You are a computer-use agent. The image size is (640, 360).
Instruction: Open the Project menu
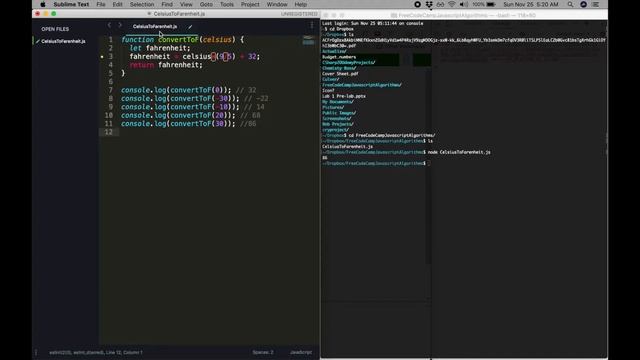(x=250, y=4)
